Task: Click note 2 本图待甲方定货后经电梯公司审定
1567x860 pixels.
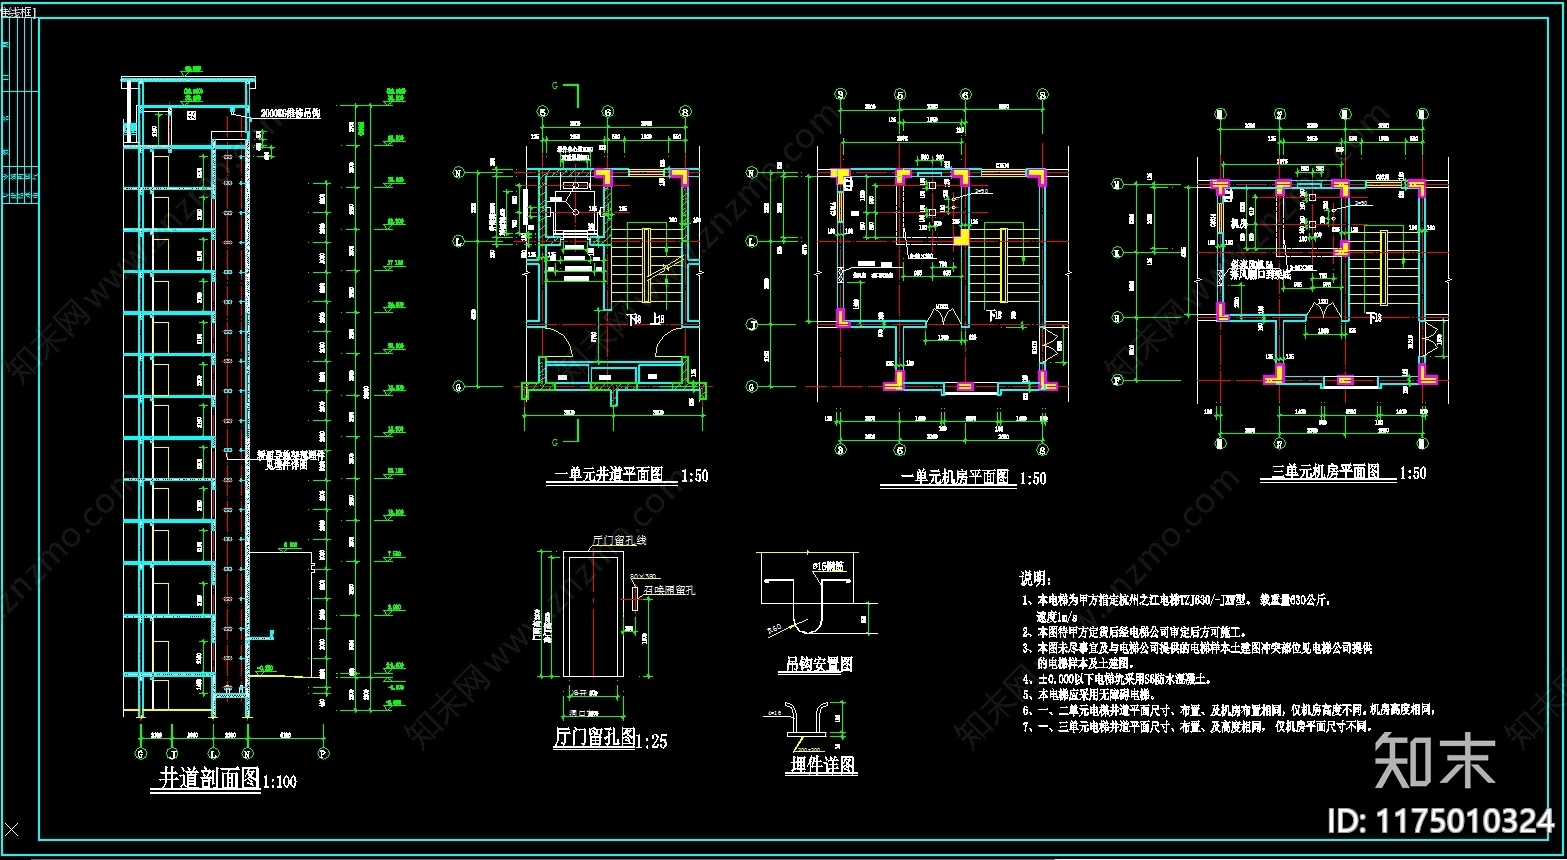Action: [x=1136, y=633]
